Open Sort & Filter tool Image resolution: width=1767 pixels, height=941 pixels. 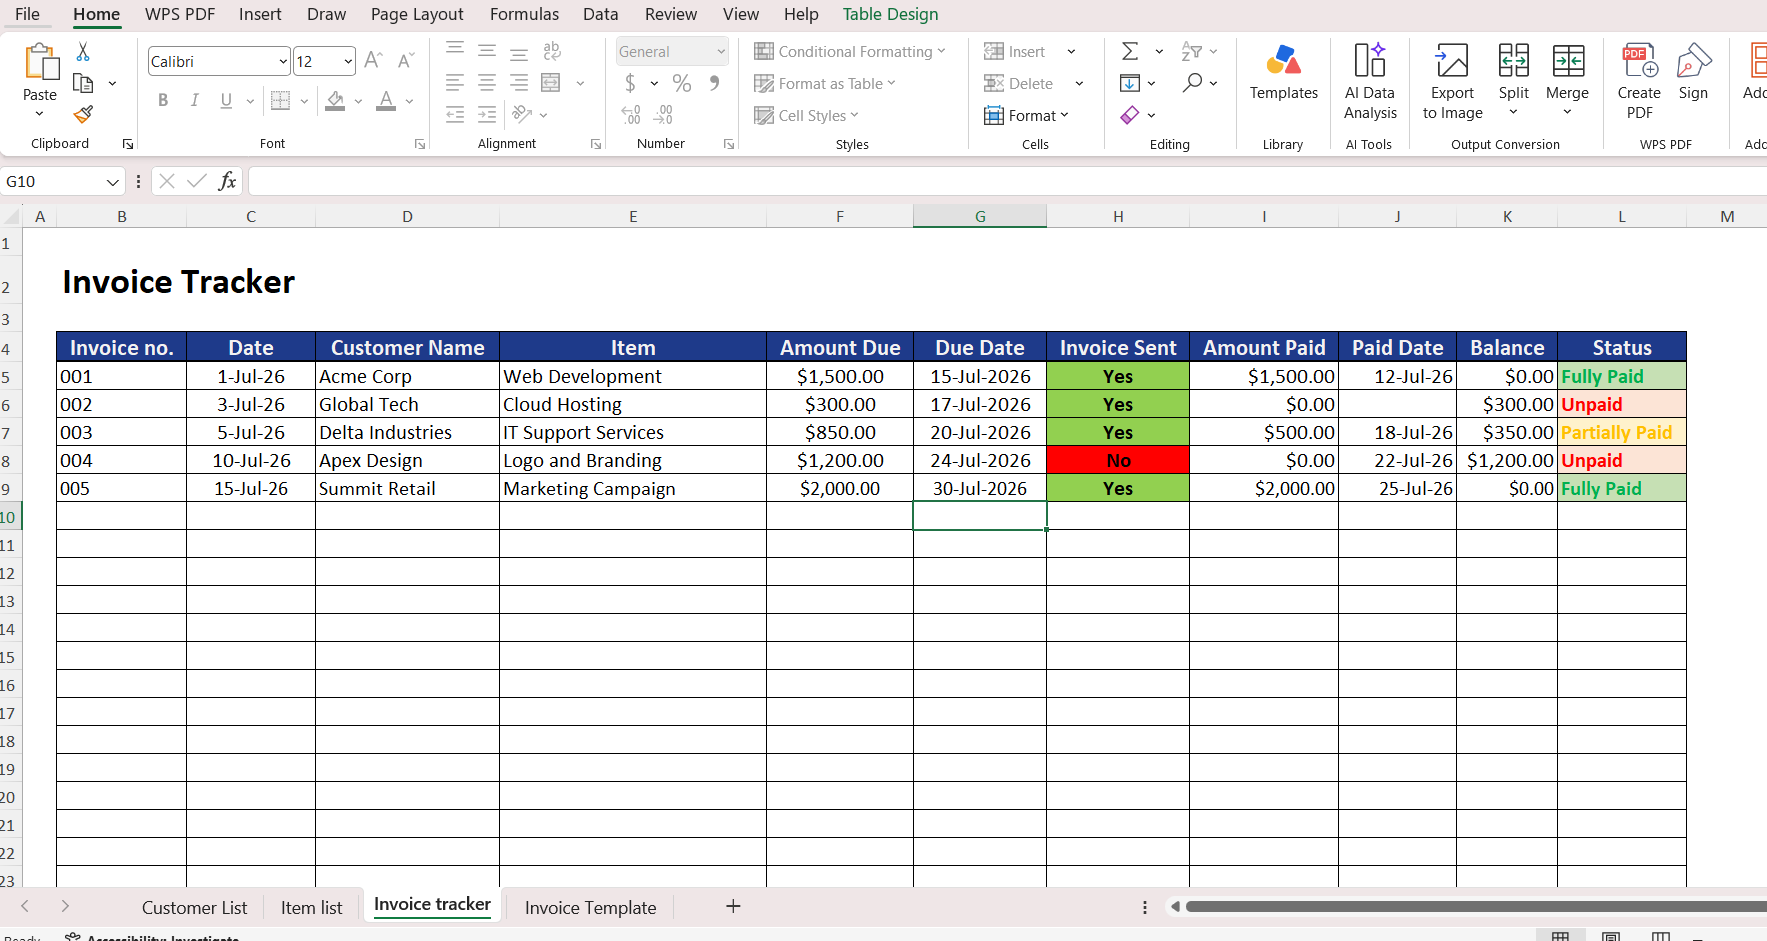[x=1191, y=51]
